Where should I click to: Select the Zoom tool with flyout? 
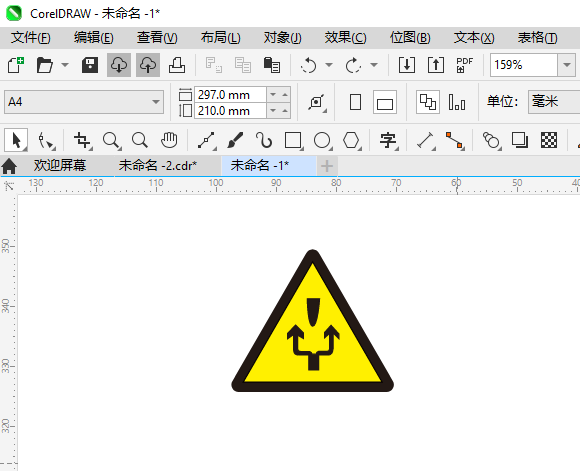point(112,141)
